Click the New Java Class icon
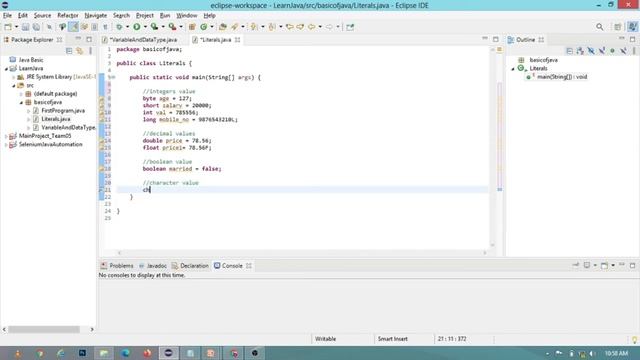640x360 pixels. 203,27
